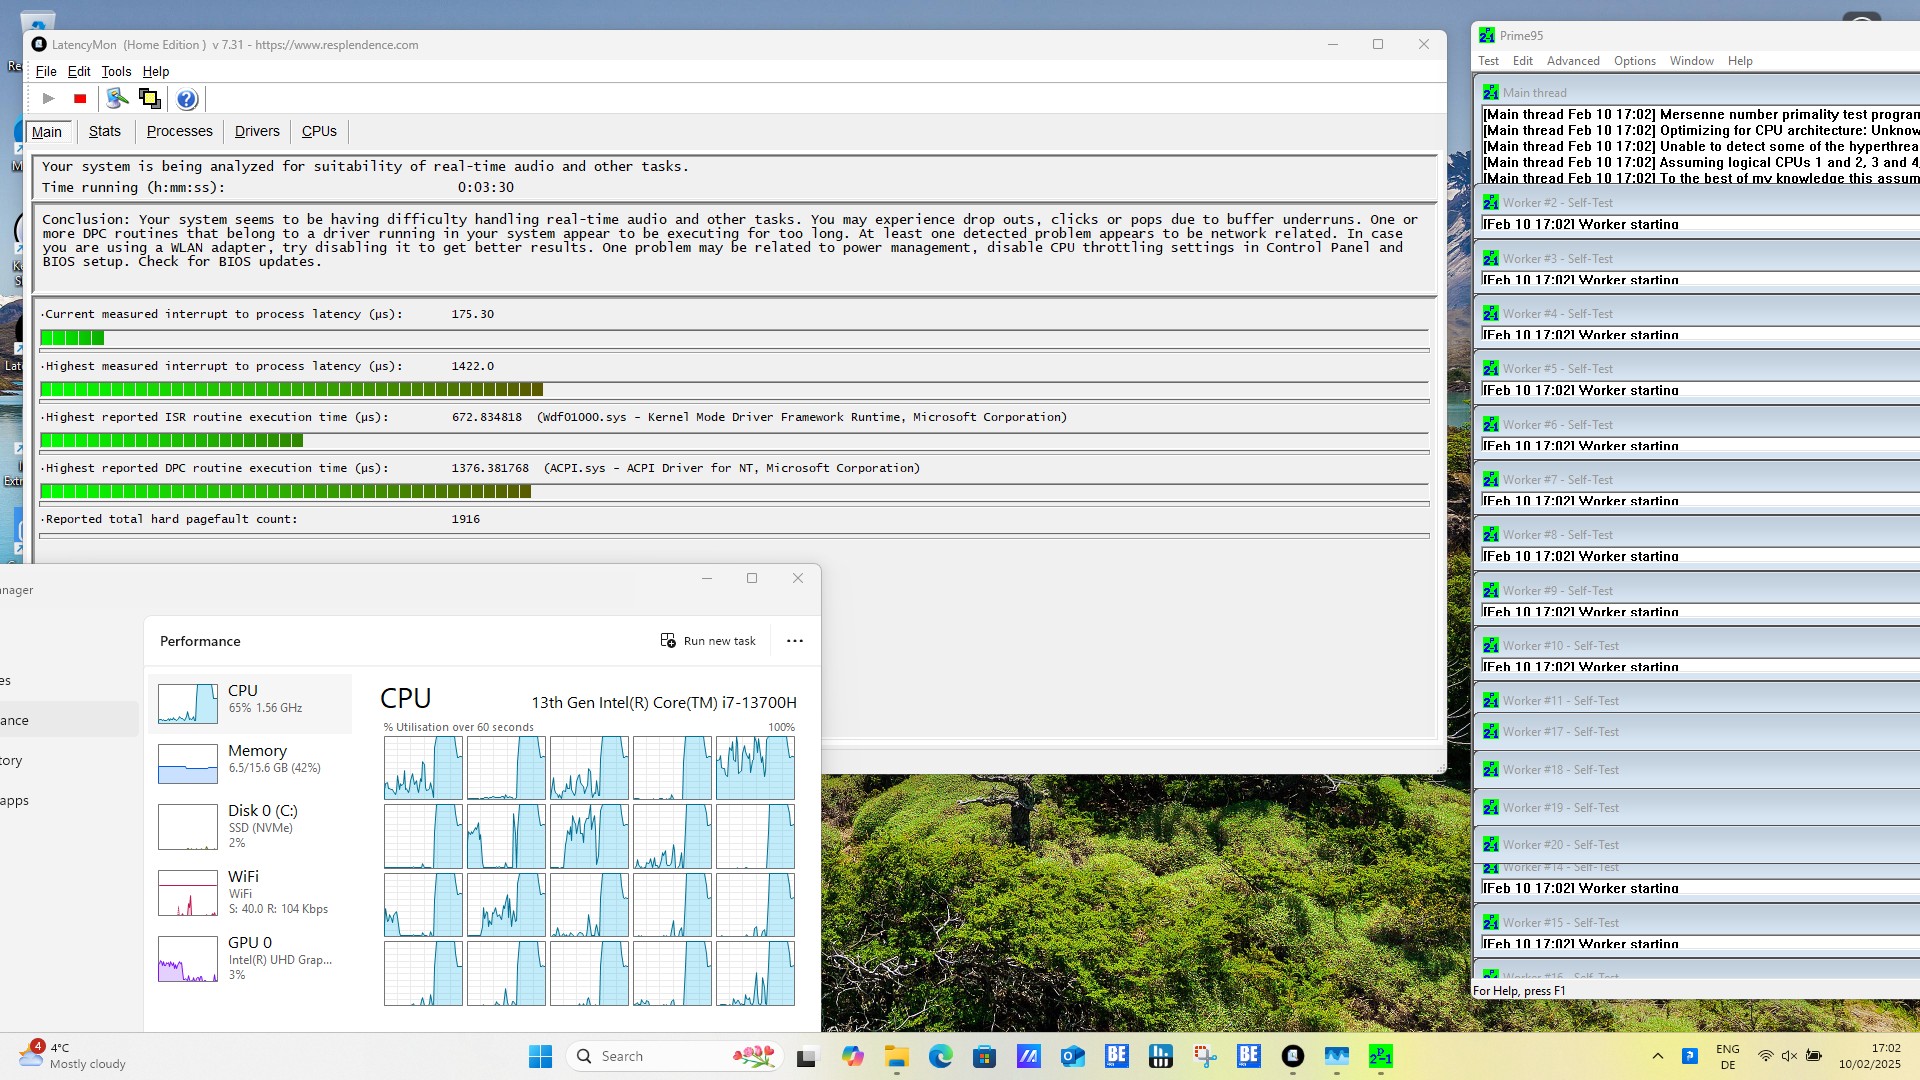Expand the system tray hidden icons chevron
This screenshot has width=1920, height=1080.
1658,1056
